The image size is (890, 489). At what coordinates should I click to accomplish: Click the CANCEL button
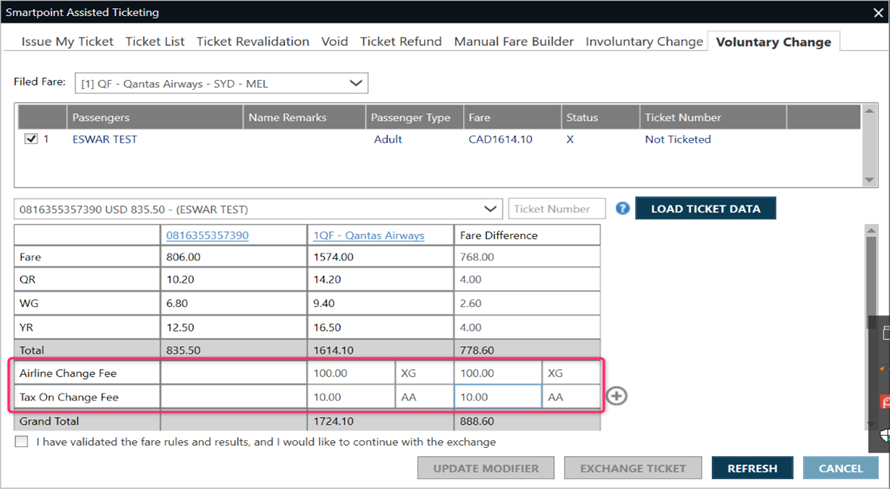click(840, 468)
